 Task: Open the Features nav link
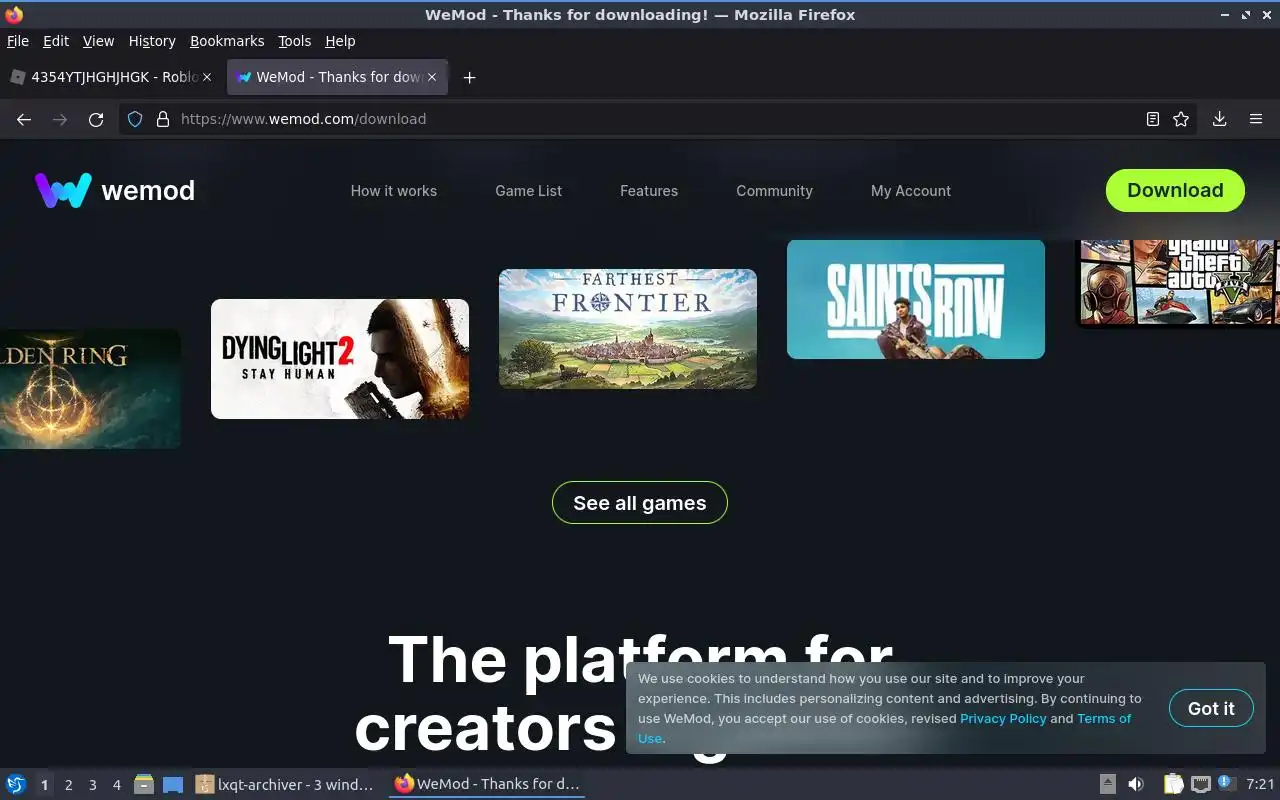point(649,191)
